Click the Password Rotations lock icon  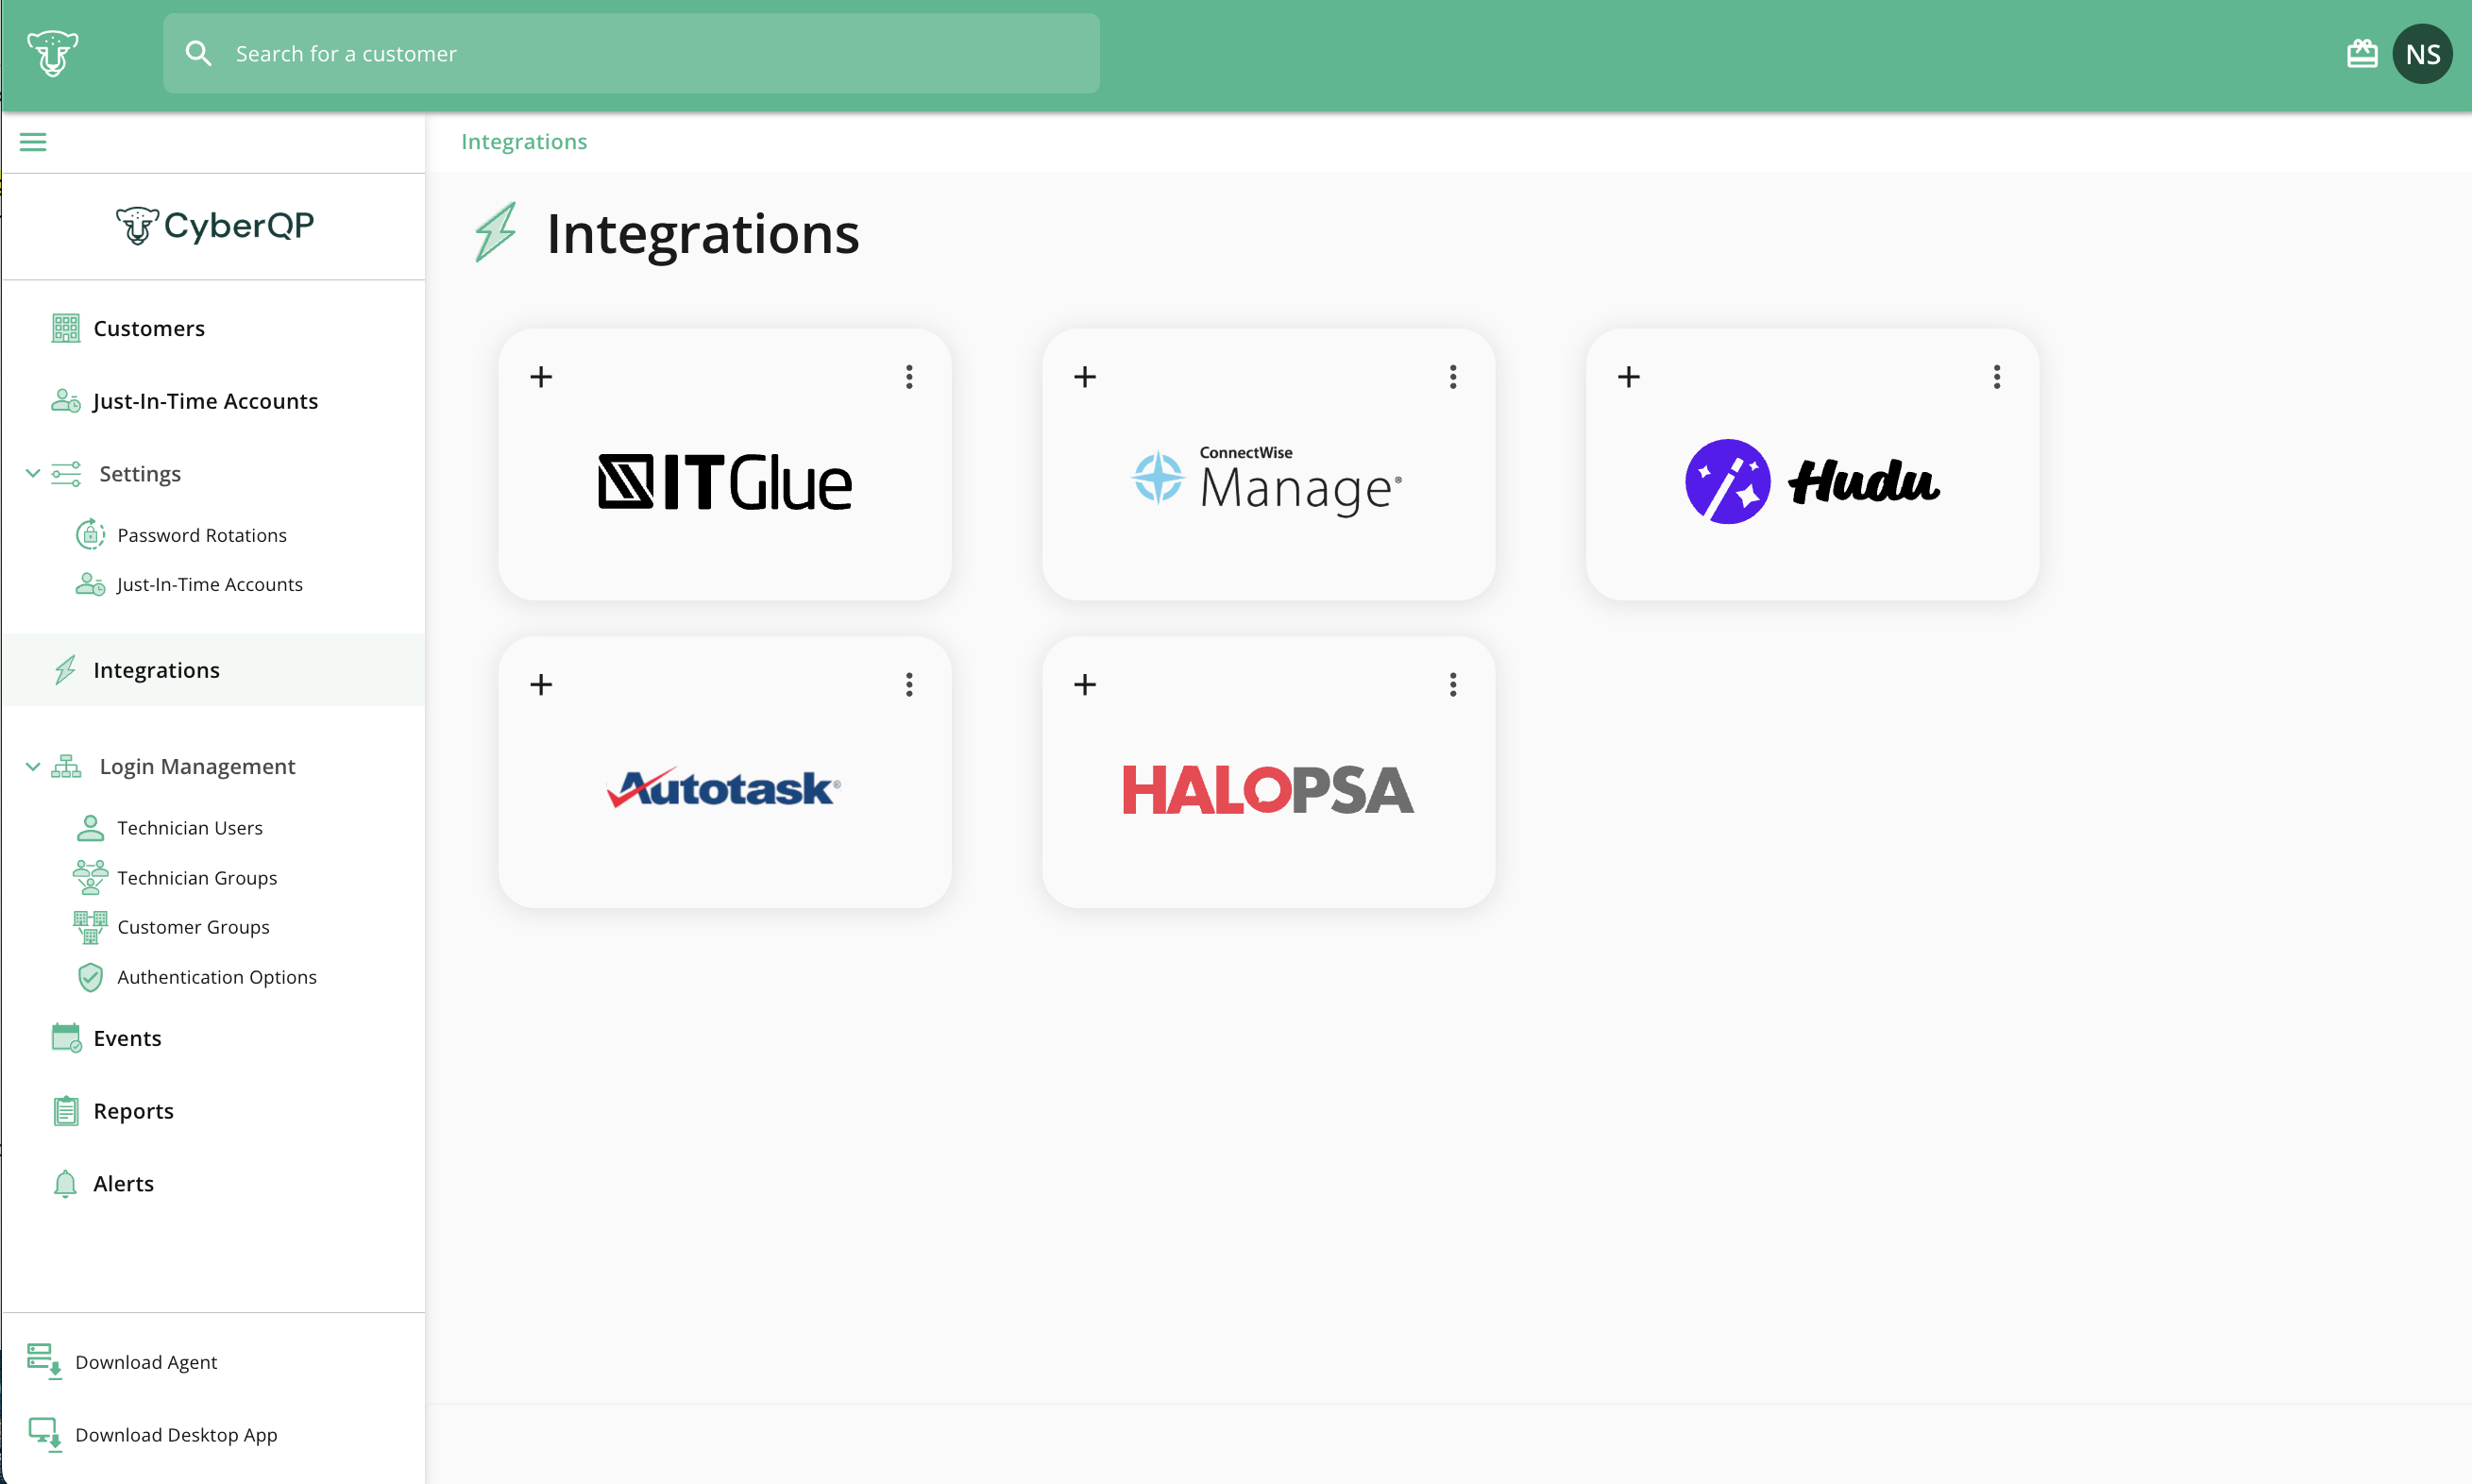click(90, 534)
